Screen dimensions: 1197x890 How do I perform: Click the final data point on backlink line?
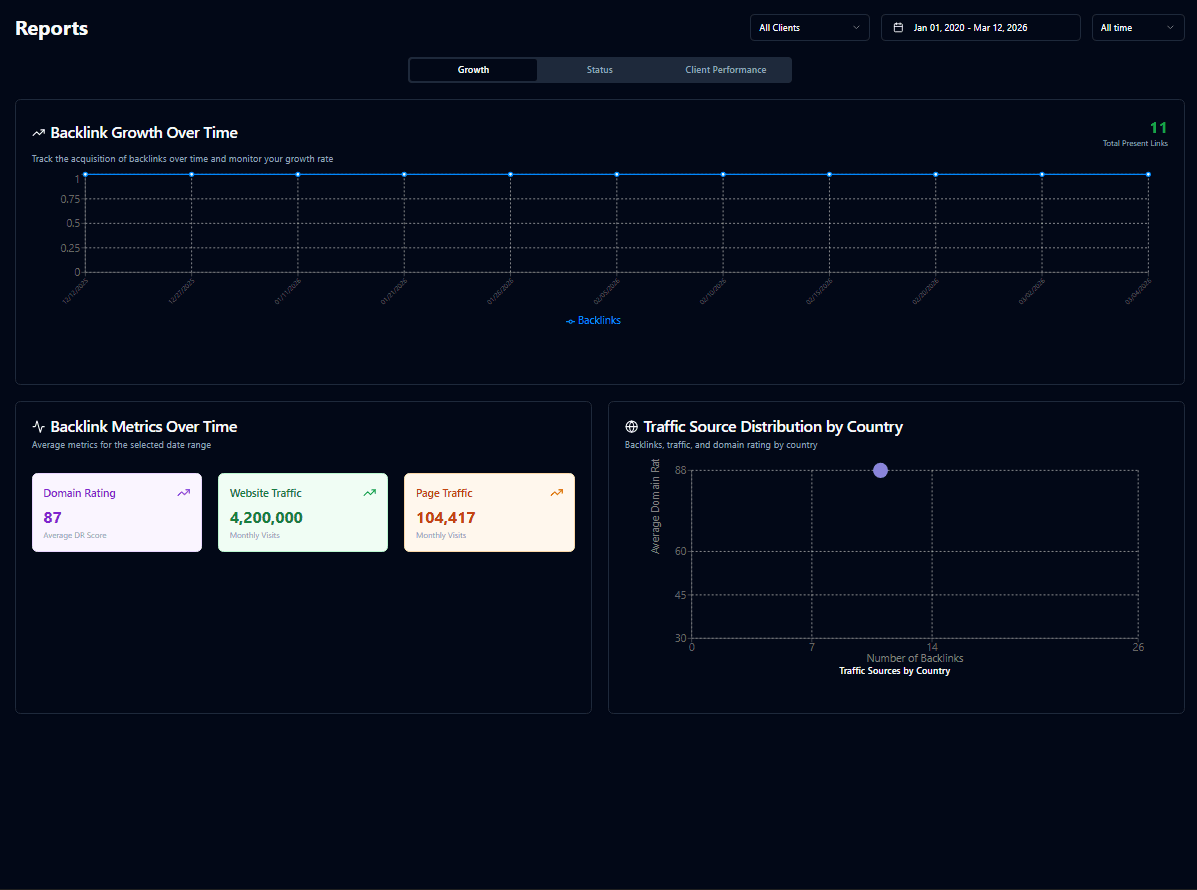(1148, 175)
